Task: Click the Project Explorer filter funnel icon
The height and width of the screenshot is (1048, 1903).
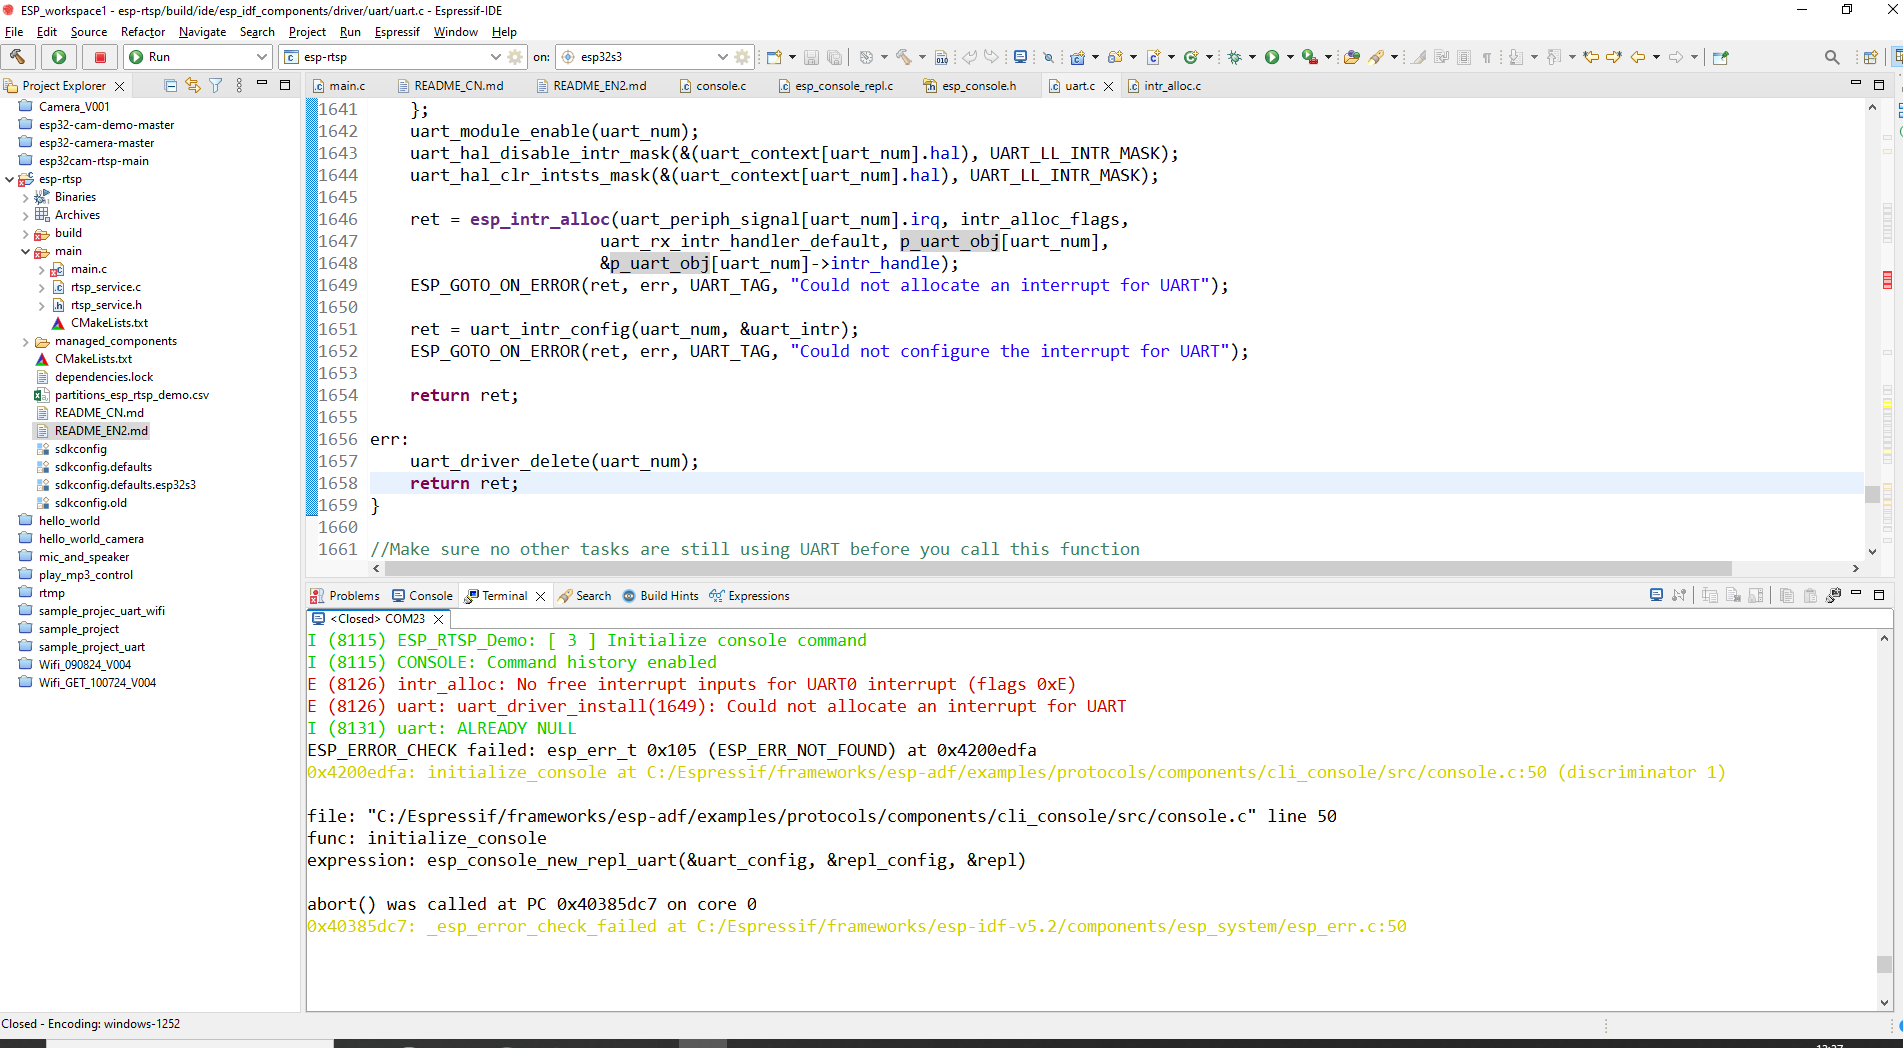Action: coord(215,86)
